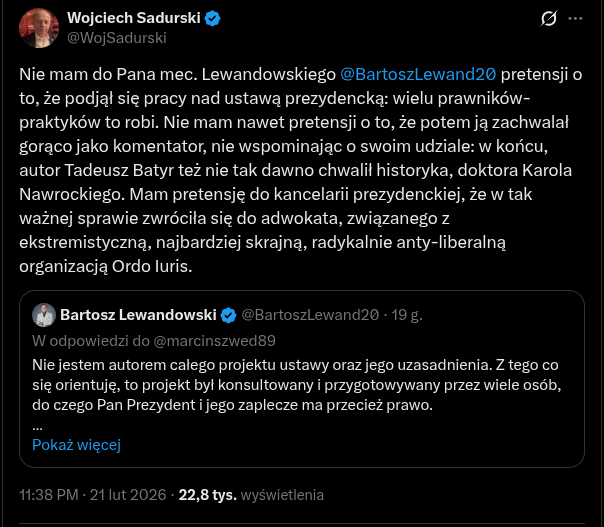Click the truncation ellipsis in quoted post
Viewport: 604px width, 527px height.
click(x=37, y=425)
